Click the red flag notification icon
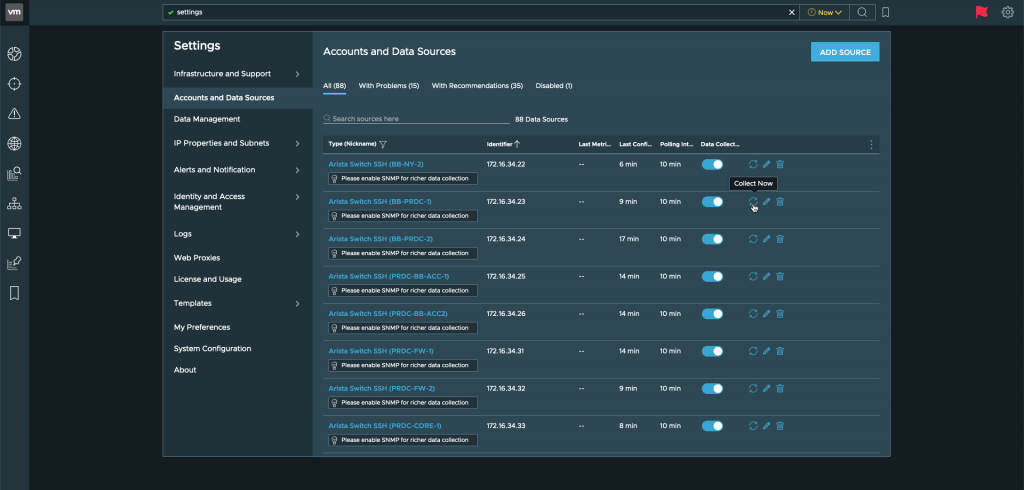This screenshot has width=1024, height=490. pyautogui.click(x=981, y=12)
